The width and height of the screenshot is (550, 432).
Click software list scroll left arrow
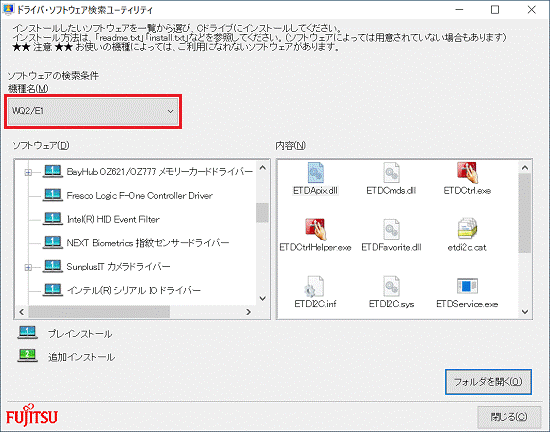tap(22, 312)
